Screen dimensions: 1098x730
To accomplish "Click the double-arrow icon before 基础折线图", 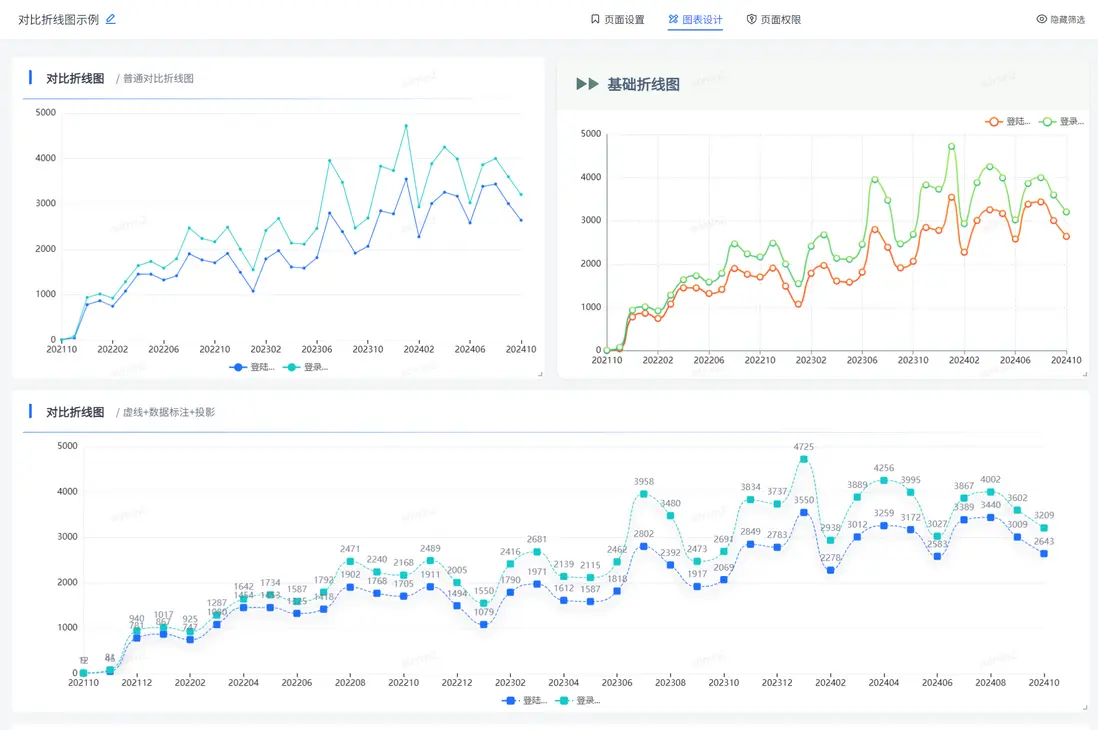I will pos(588,85).
